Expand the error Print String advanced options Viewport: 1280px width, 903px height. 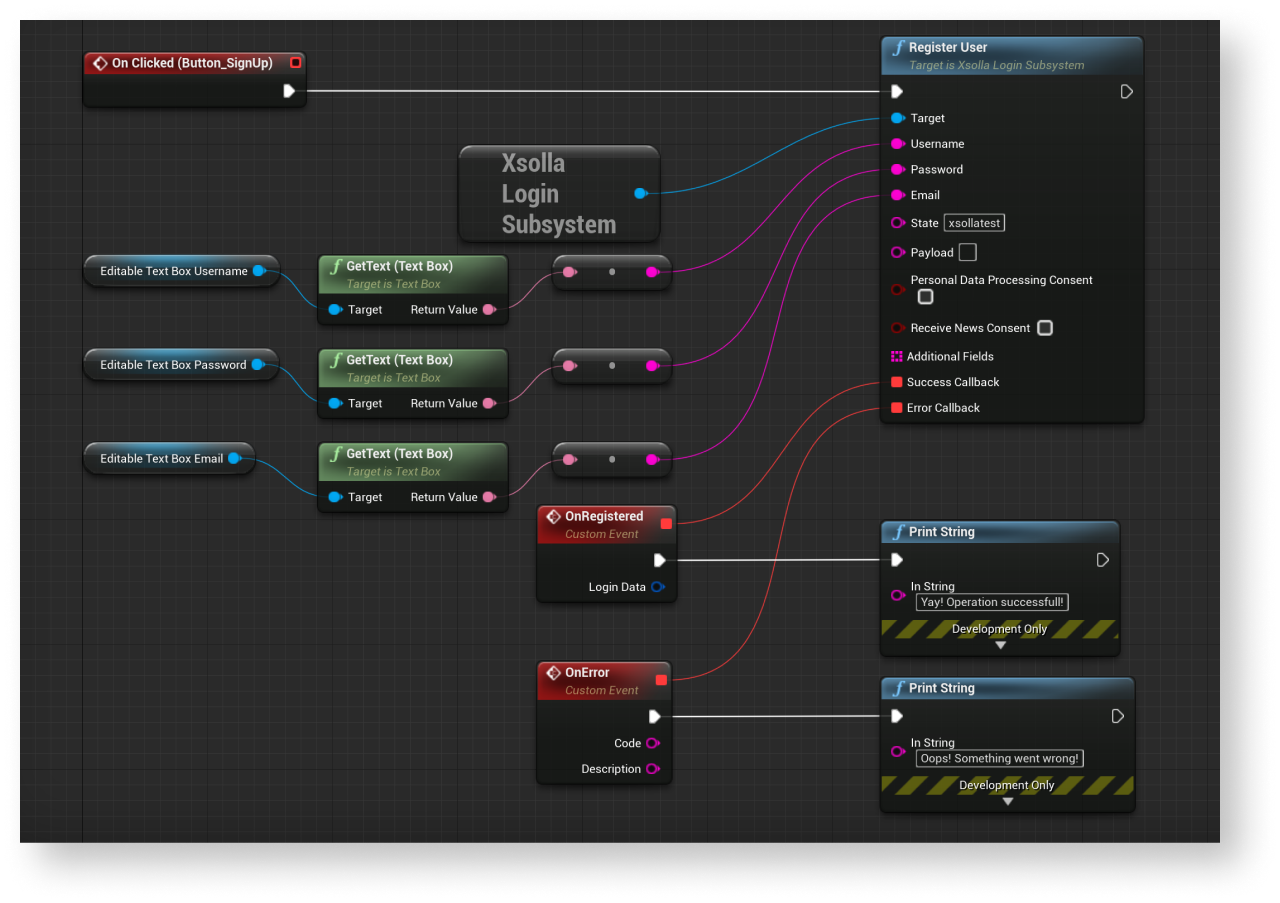point(1007,802)
